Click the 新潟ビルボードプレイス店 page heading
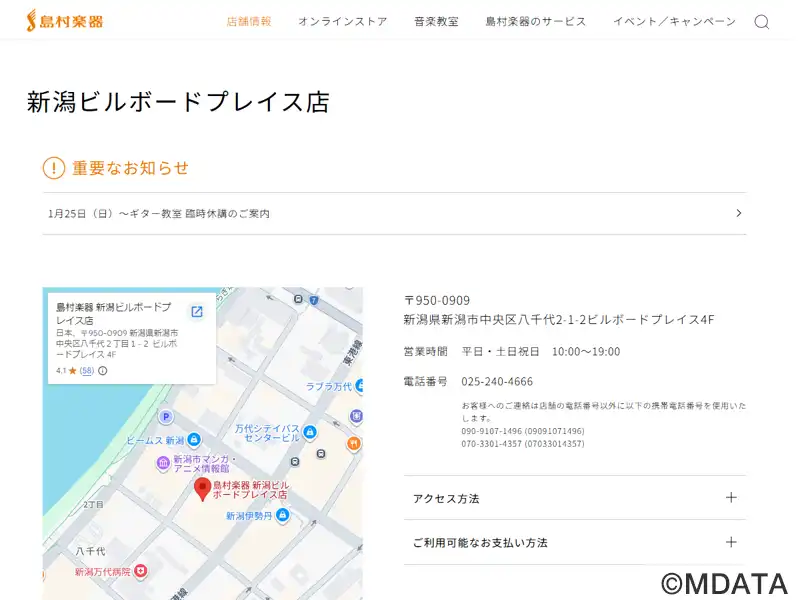 click(178, 102)
